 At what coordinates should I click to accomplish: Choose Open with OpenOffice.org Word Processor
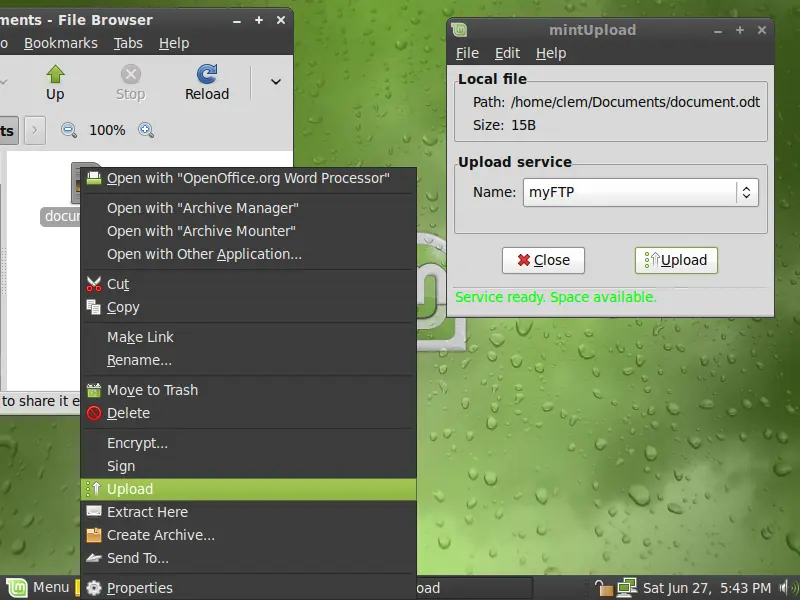[248, 178]
